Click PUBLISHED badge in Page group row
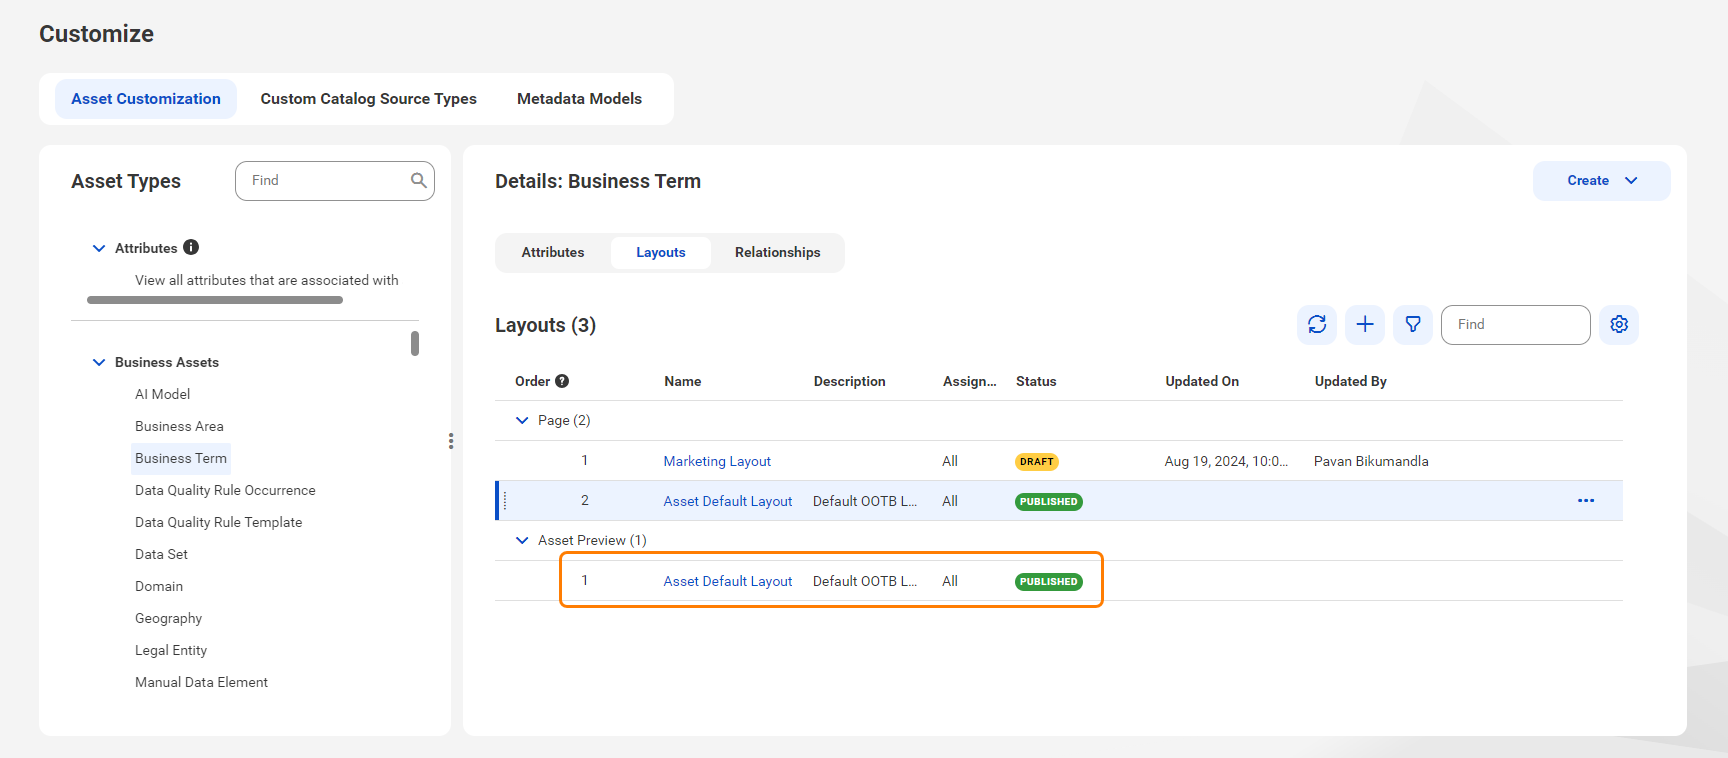This screenshot has height=758, width=1728. click(1049, 502)
